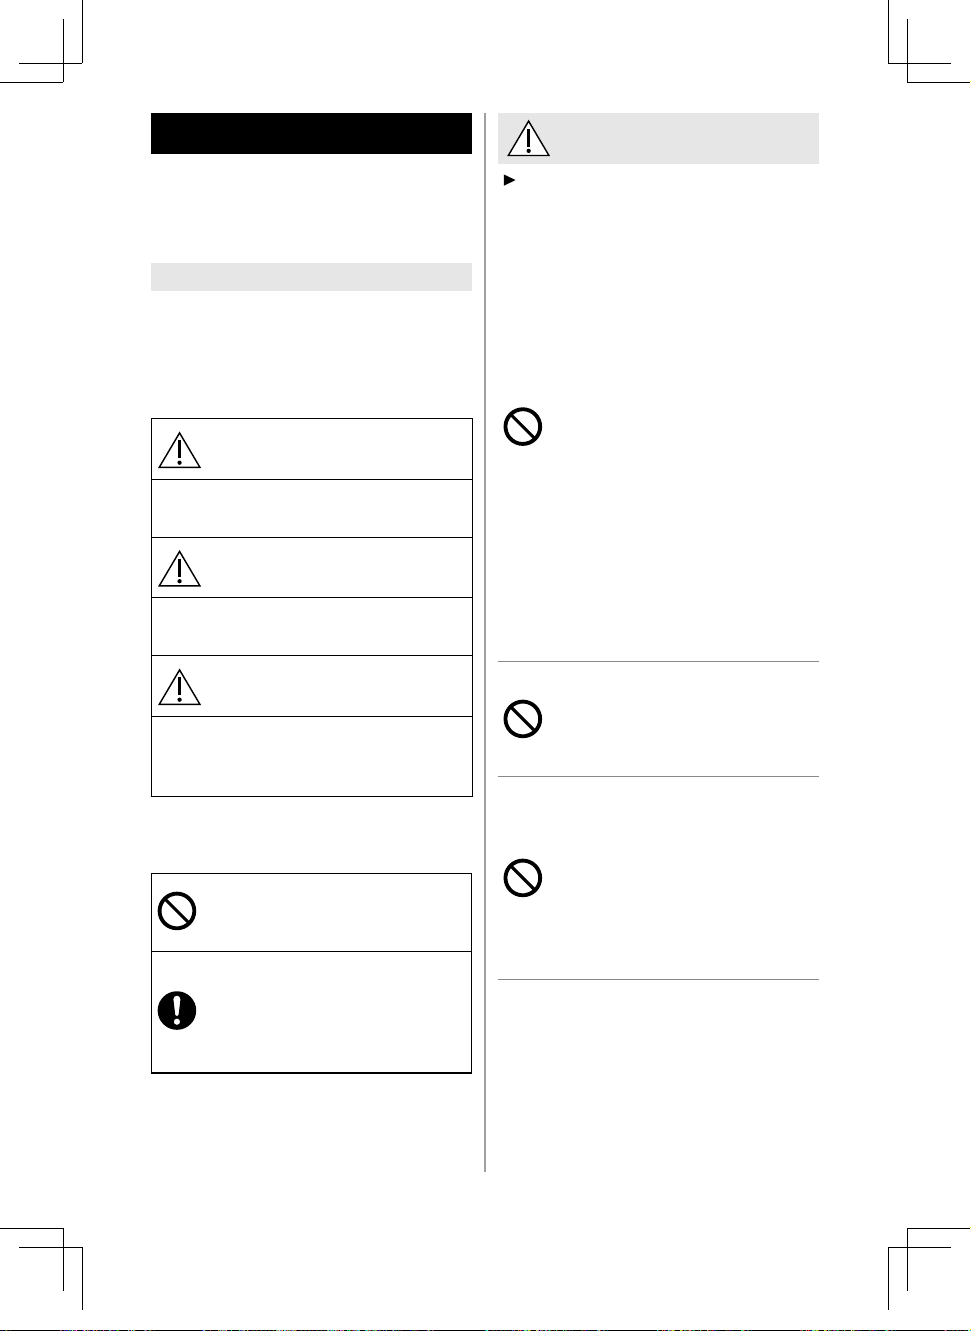
Task: Click the vertical gray divider between the two columns
Action: pyautogui.click(x=485, y=642)
